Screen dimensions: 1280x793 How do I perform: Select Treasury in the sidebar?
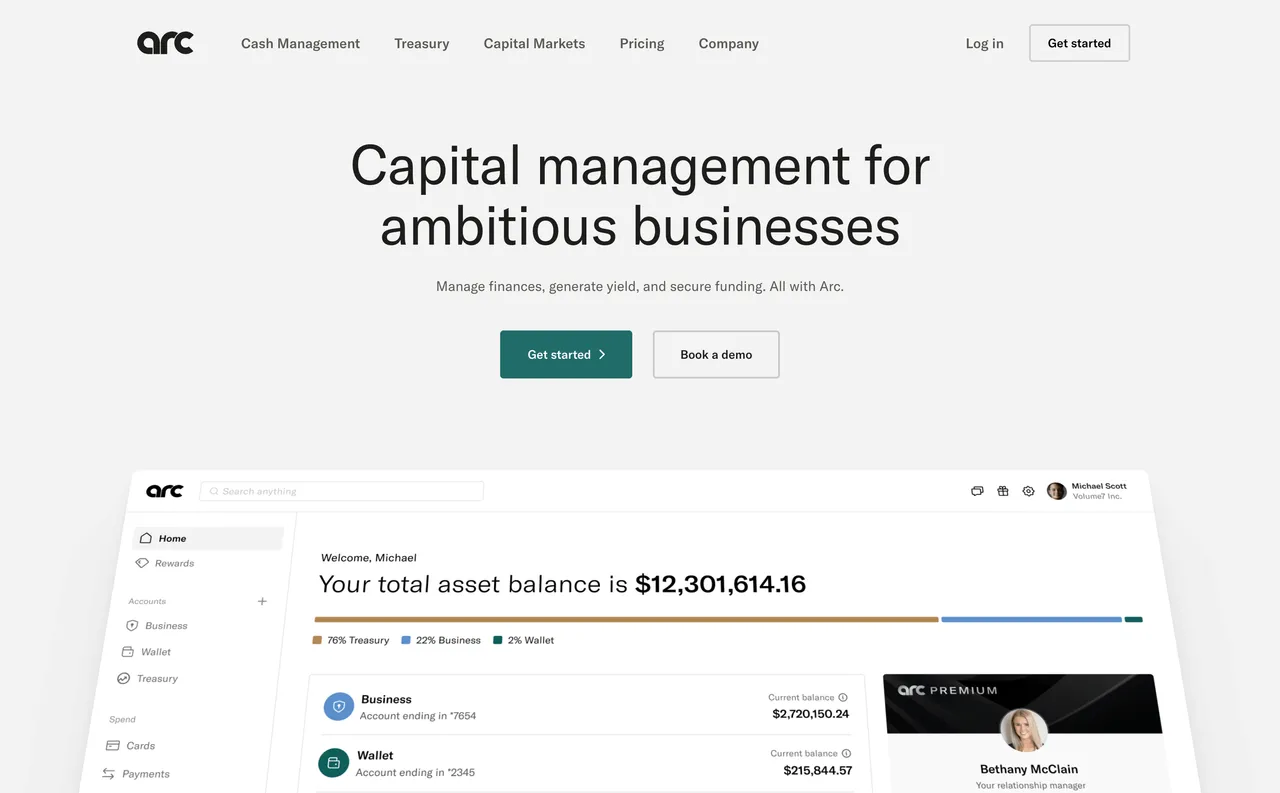(x=158, y=678)
